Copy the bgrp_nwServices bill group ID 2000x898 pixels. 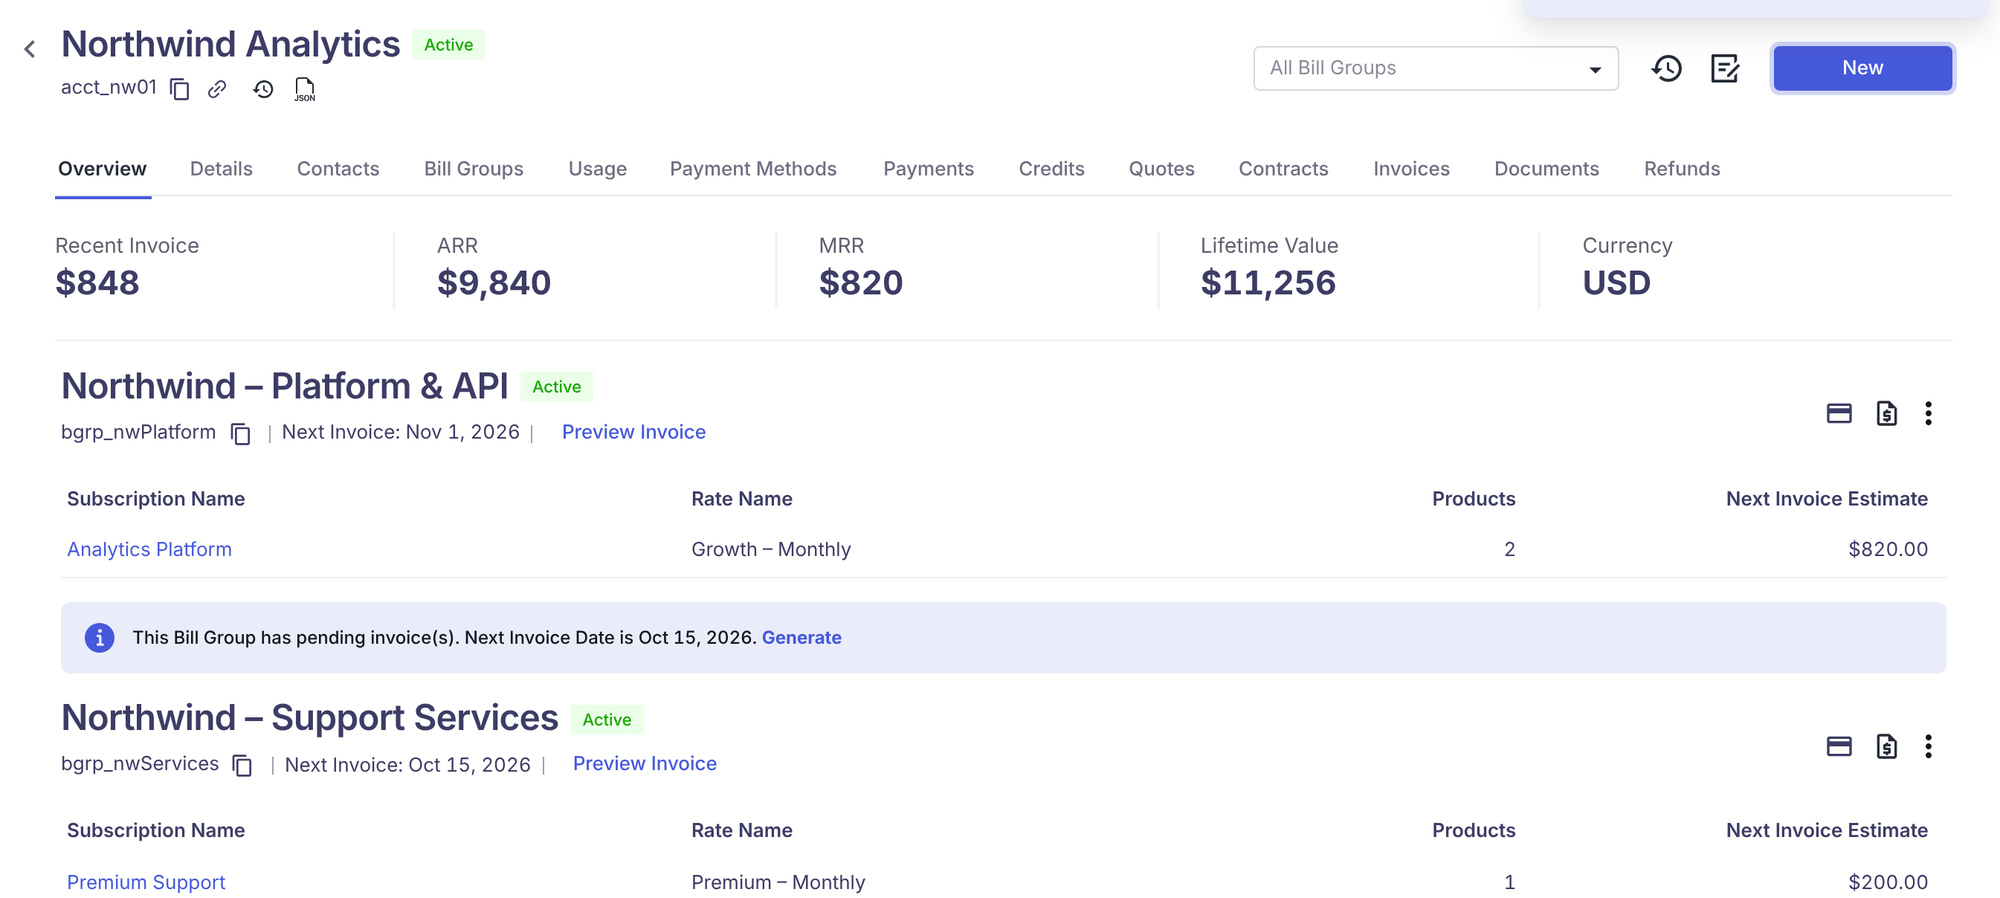pos(242,765)
